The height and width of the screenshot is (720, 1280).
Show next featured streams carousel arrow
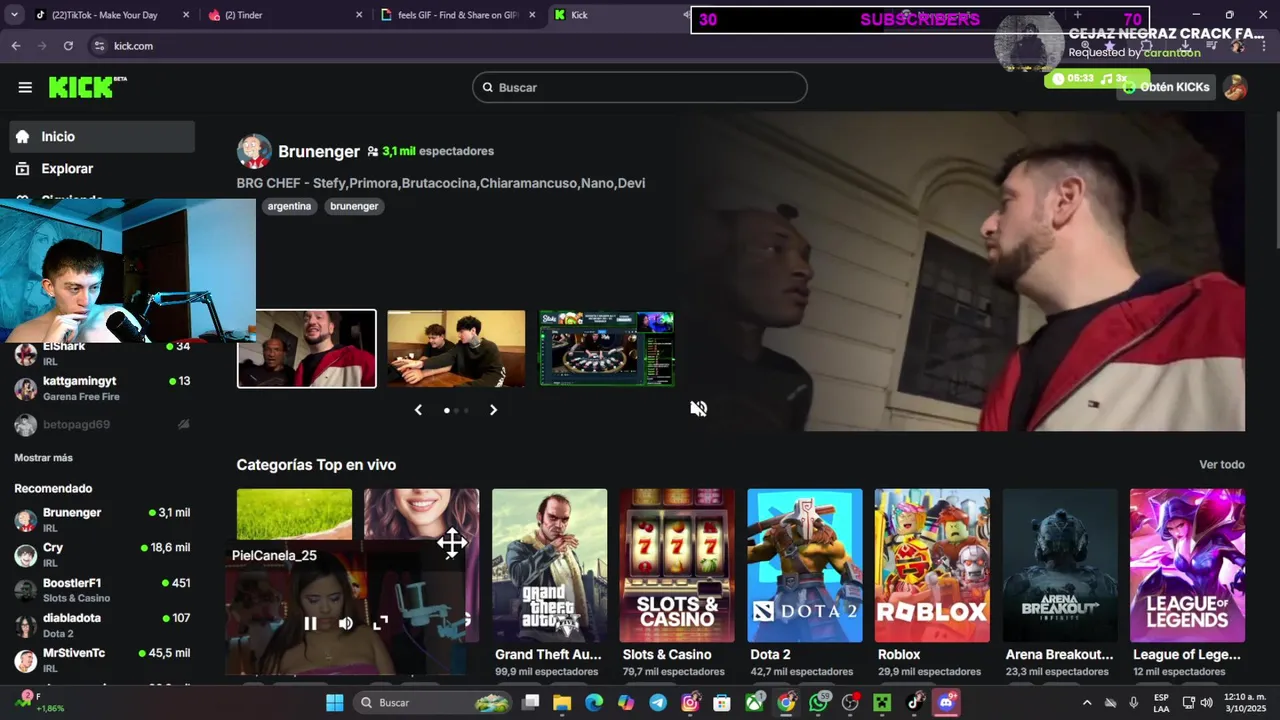tap(493, 410)
